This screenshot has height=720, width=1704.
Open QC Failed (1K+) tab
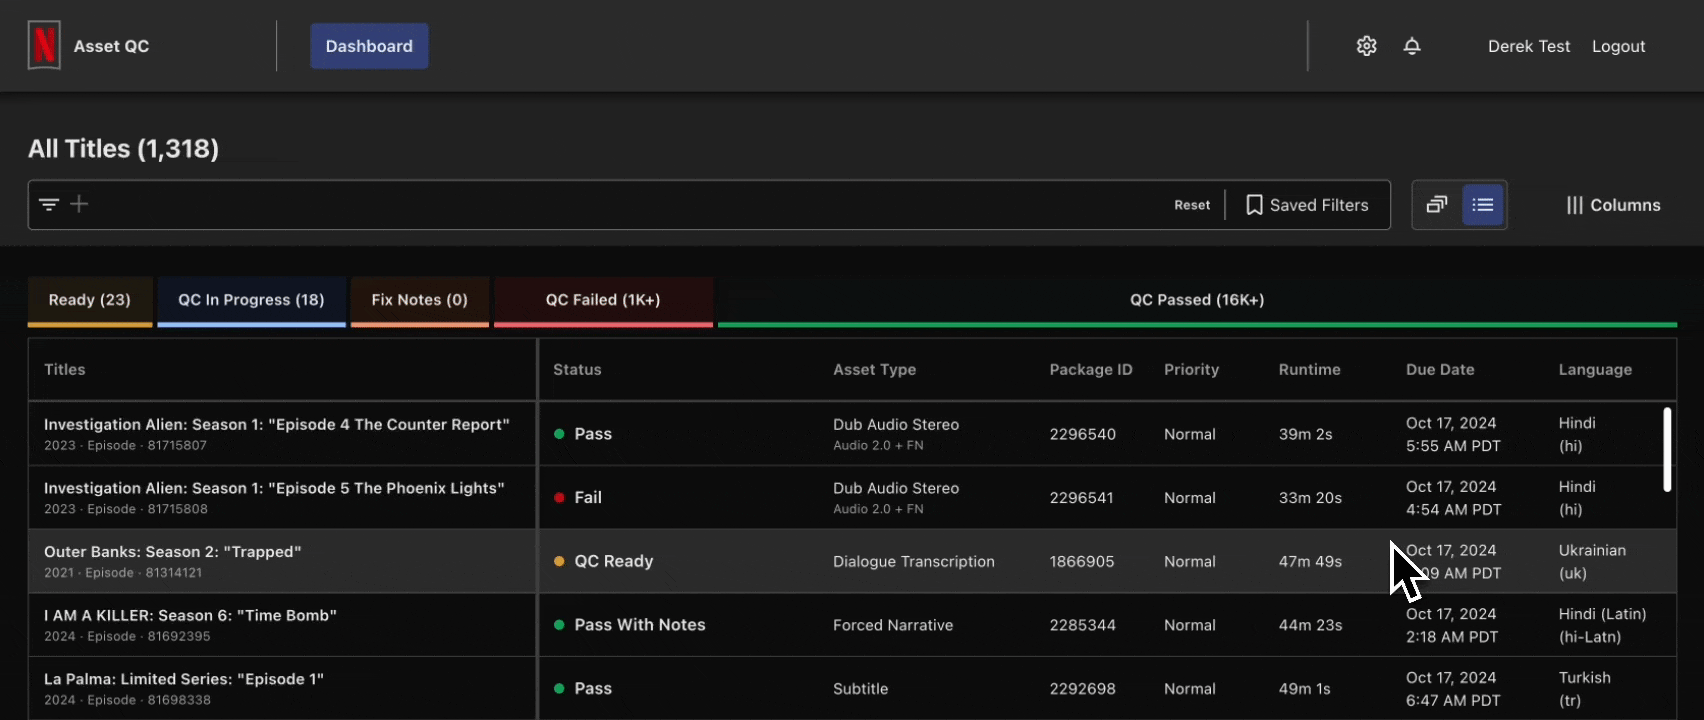point(603,300)
